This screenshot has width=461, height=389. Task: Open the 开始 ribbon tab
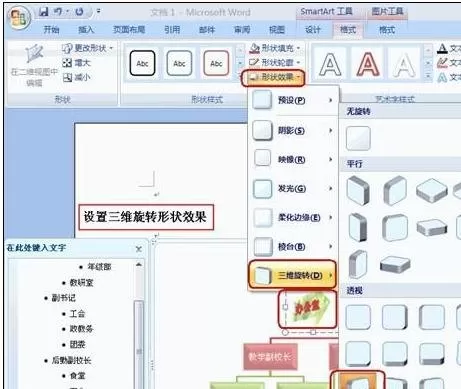point(51,30)
